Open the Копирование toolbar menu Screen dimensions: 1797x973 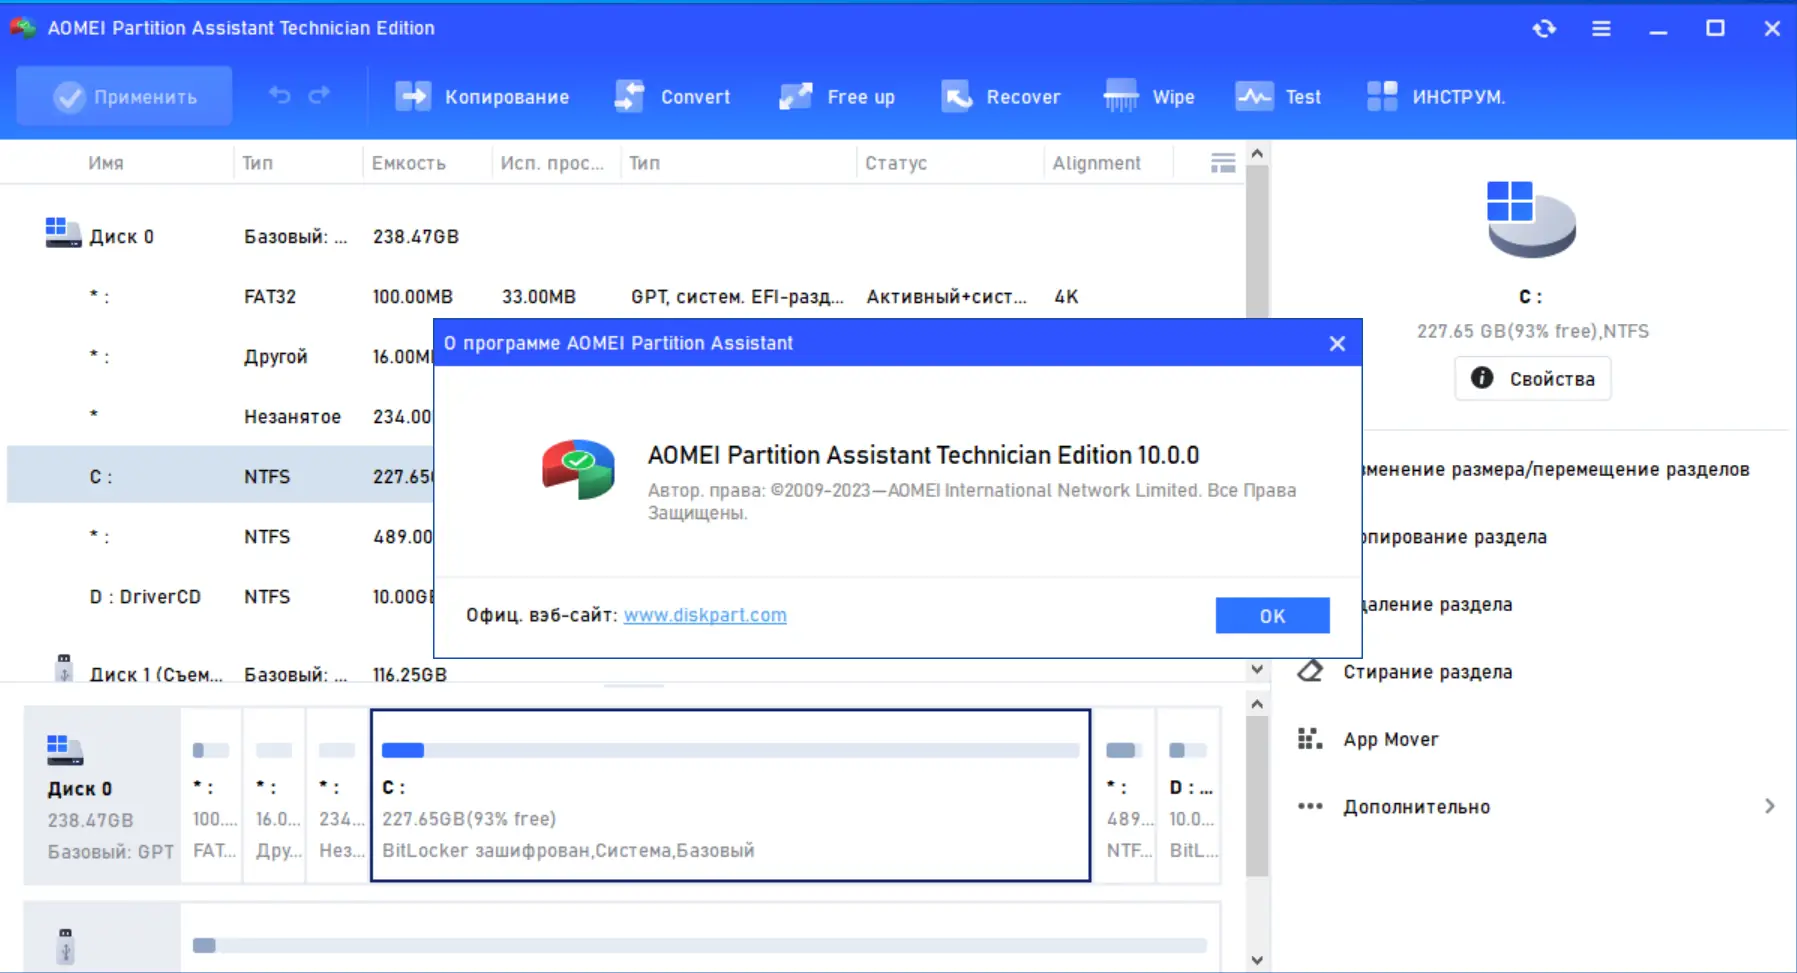482,97
